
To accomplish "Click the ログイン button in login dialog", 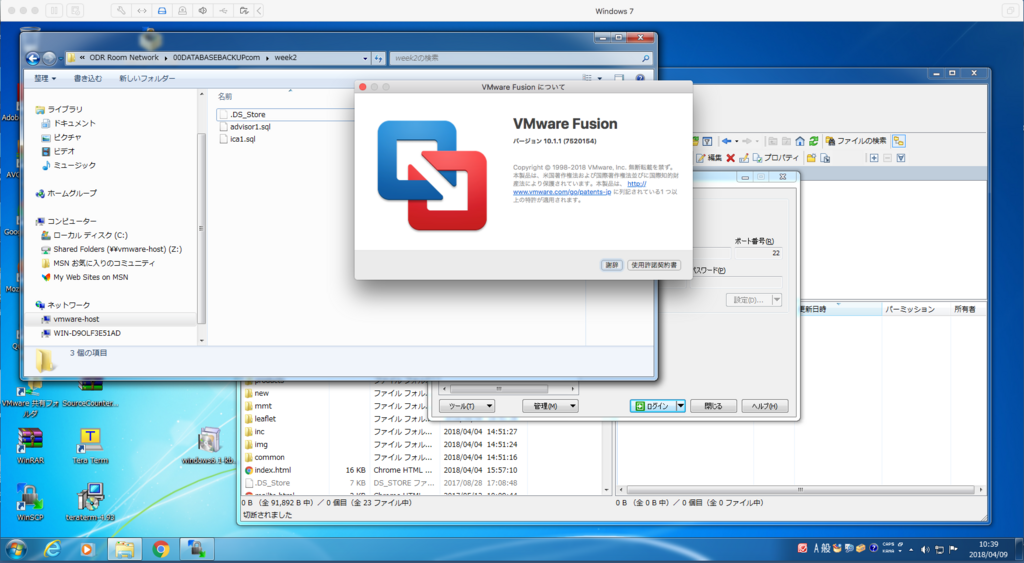I will point(653,406).
